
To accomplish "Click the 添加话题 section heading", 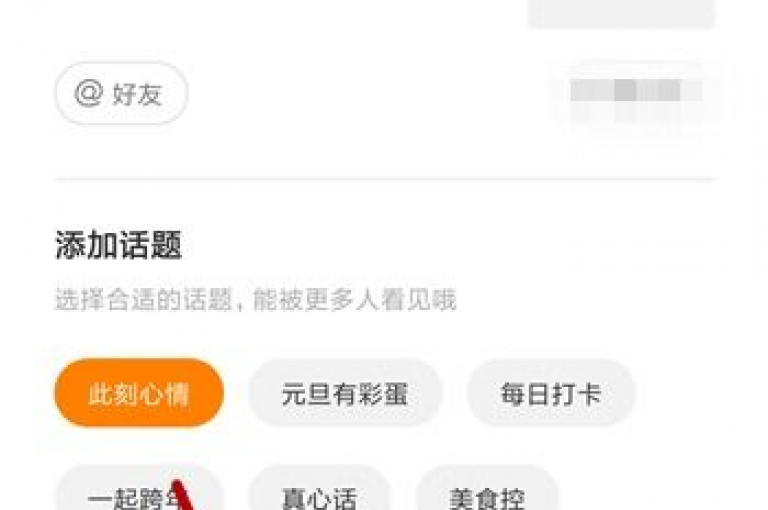I will (x=119, y=244).
